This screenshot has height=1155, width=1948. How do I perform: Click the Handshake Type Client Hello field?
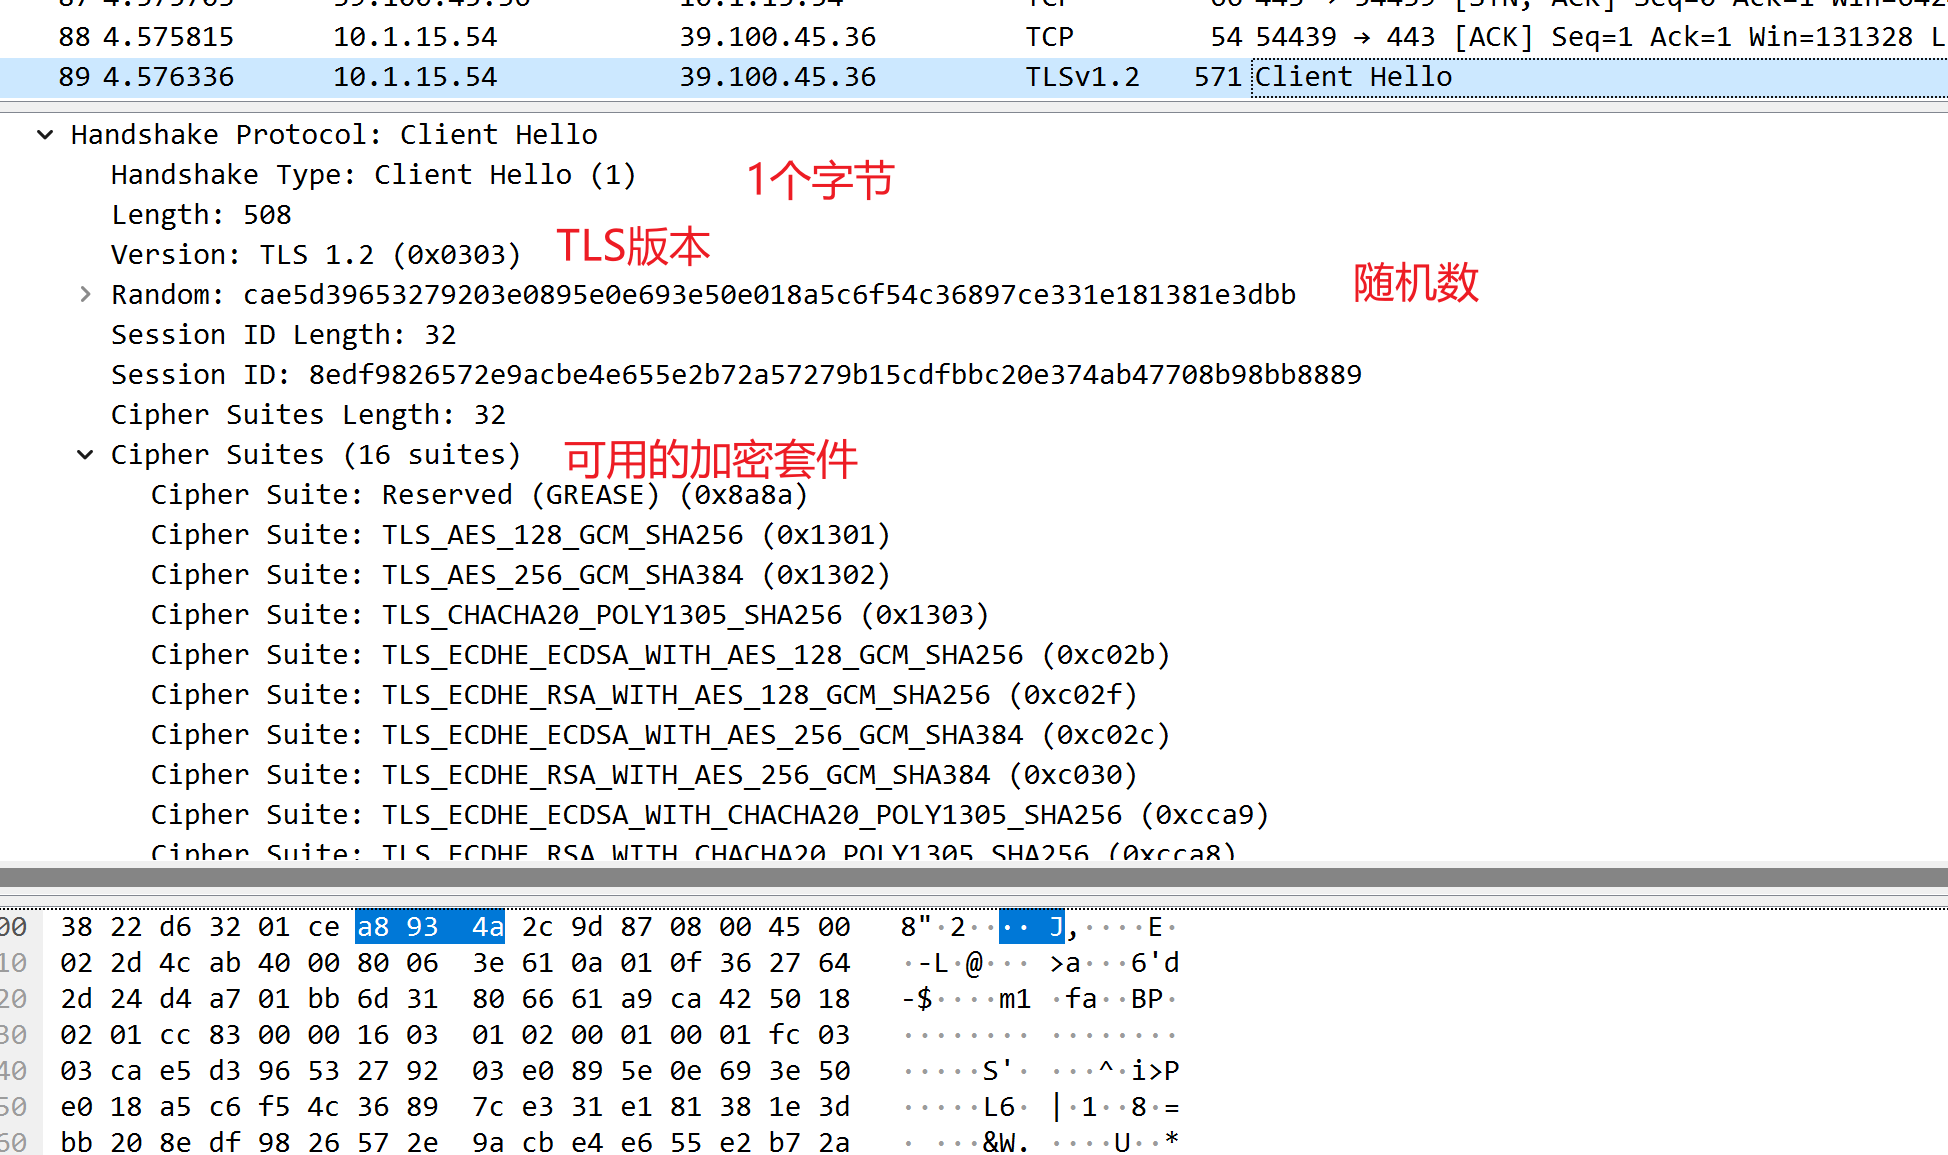click(373, 175)
